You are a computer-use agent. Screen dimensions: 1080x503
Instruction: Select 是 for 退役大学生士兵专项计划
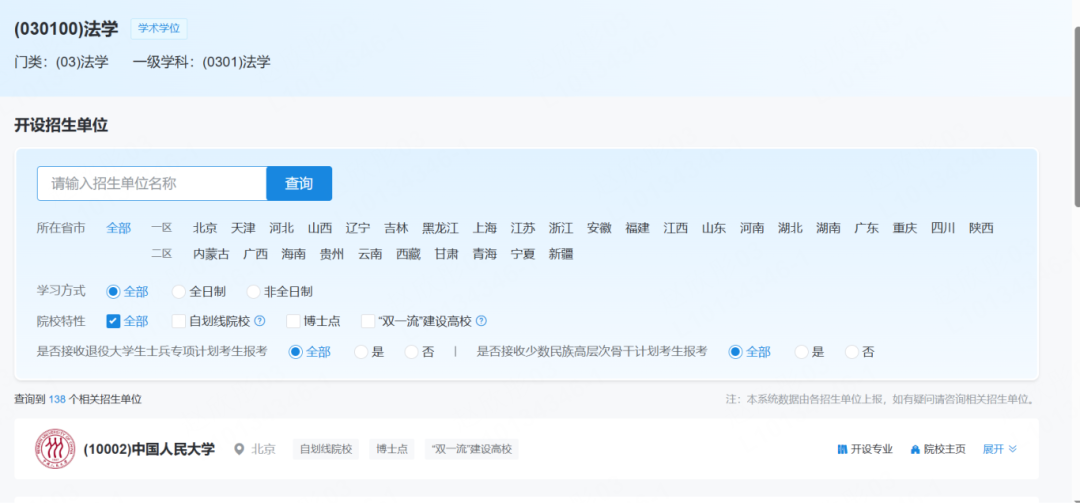361,352
